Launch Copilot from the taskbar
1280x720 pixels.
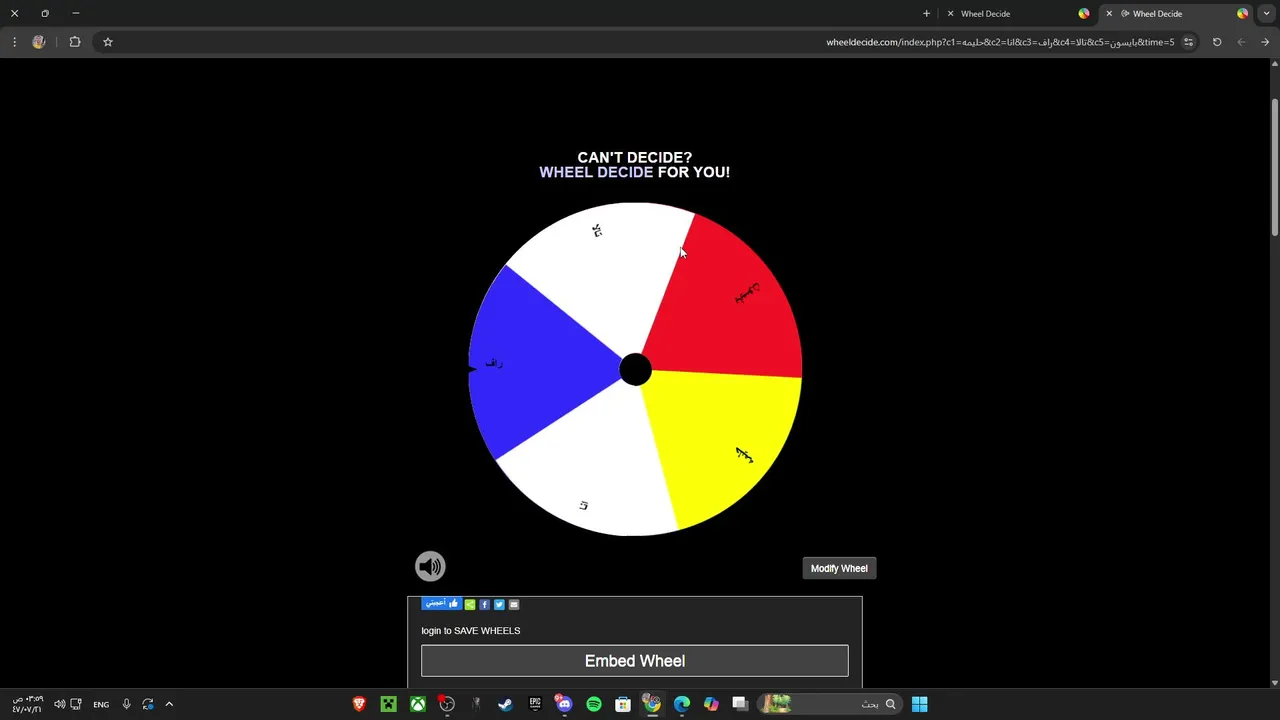[711, 704]
